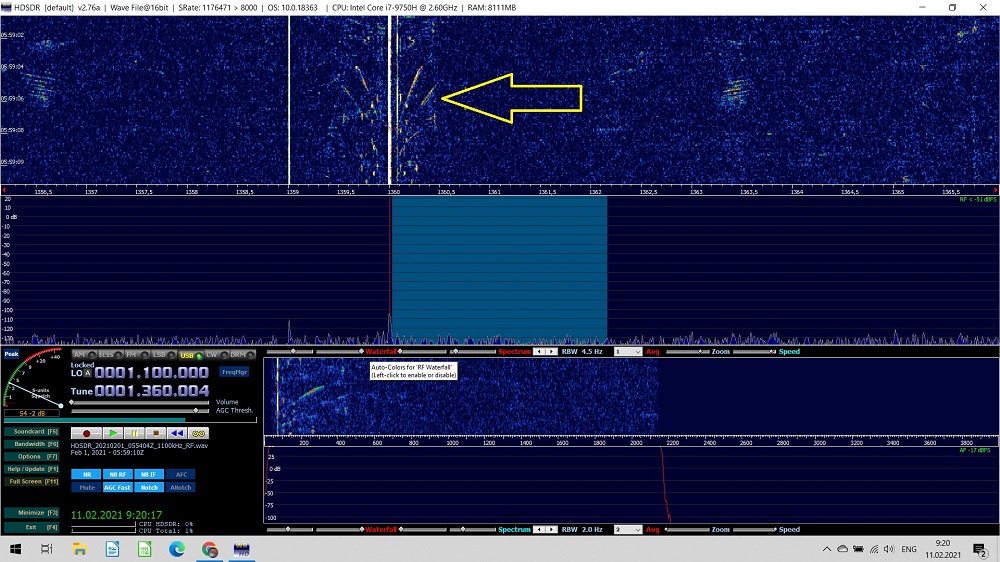Image resolution: width=1000 pixels, height=562 pixels.
Task: Open Soundcard [F5] settings
Action: pos(32,431)
